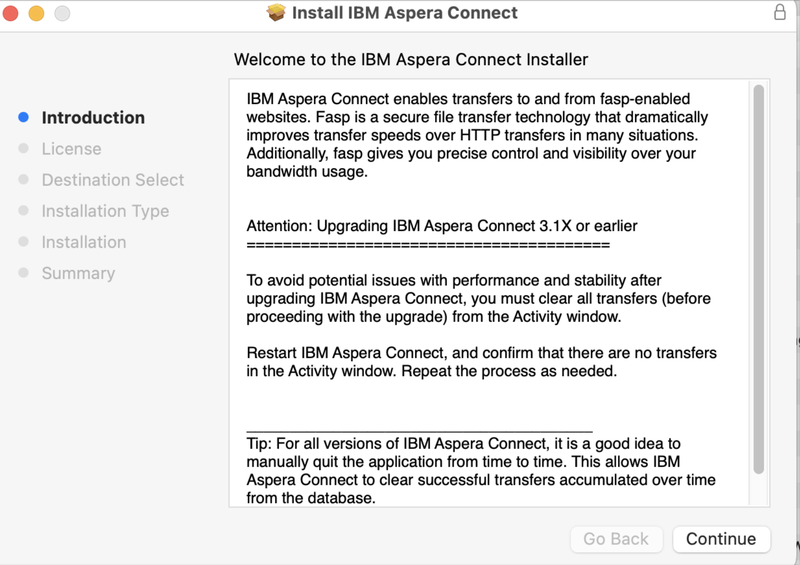Minimize the installer with the yellow button
Screen dimensions: 800x565
[x=36, y=14]
